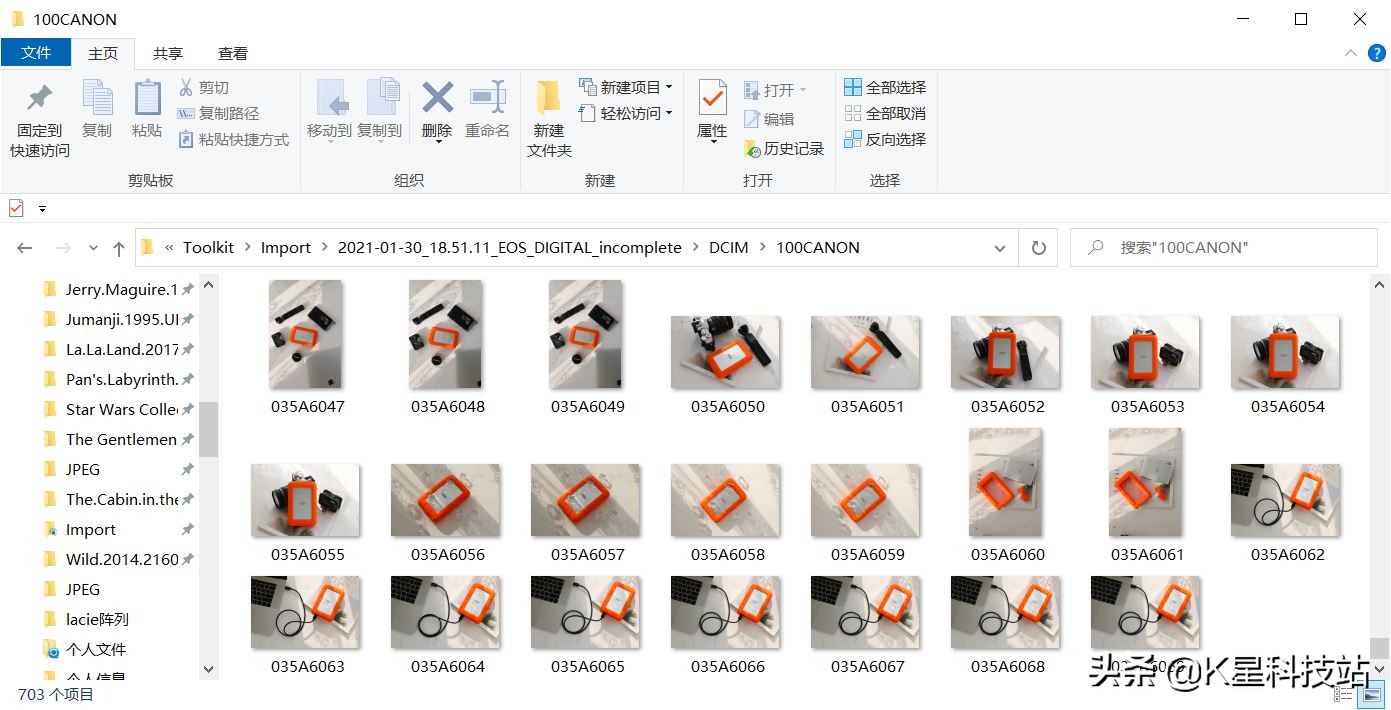
Task: Select all items with 全部选择
Action: pos(884,88)
